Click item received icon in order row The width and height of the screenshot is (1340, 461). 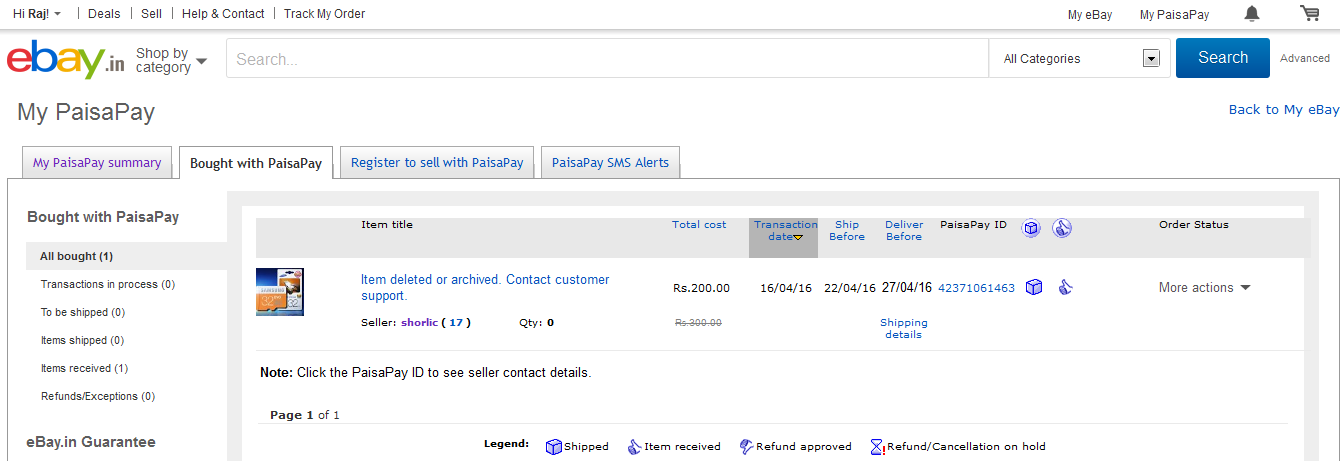[1066, 288]
